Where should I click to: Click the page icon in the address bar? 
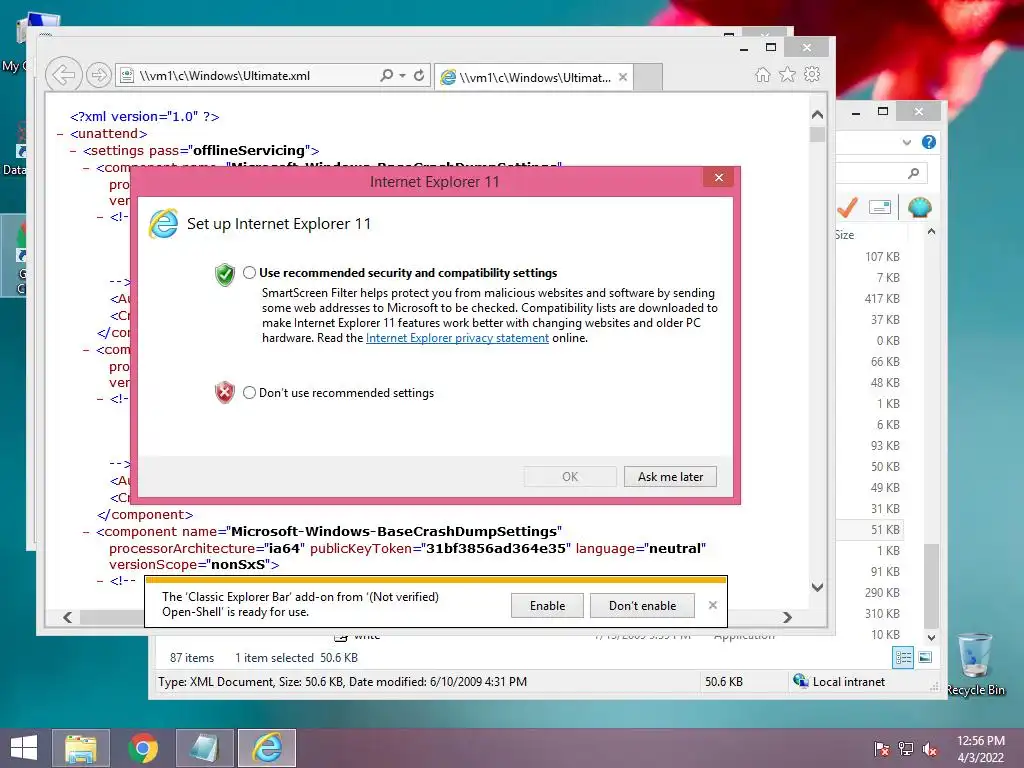click(x=127, y=76)
